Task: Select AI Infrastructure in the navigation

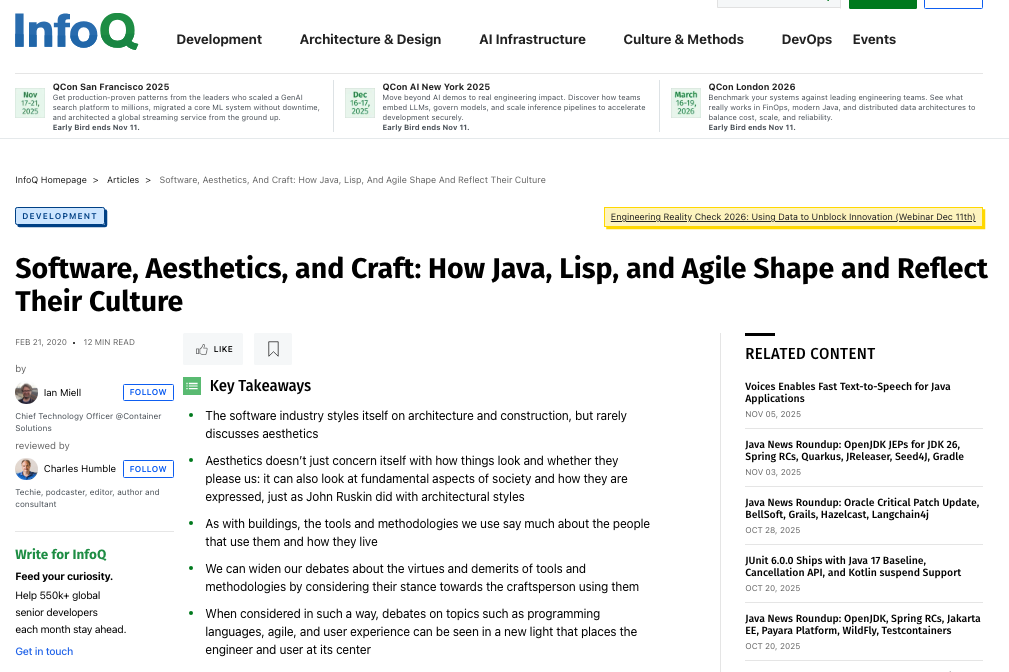Action: (532, 40)
